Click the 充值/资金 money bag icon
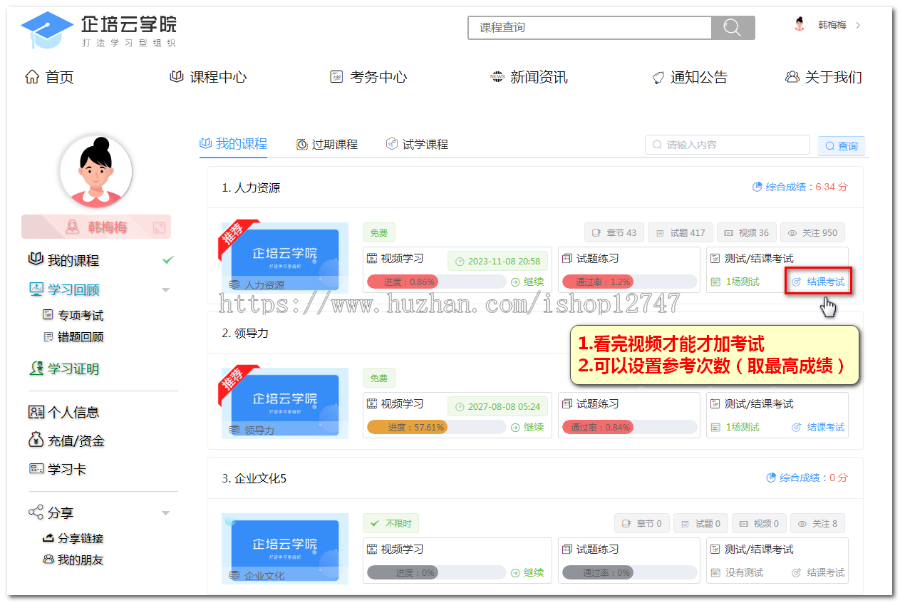The width and height of the screenshot is (900, 603). [36, 440]
